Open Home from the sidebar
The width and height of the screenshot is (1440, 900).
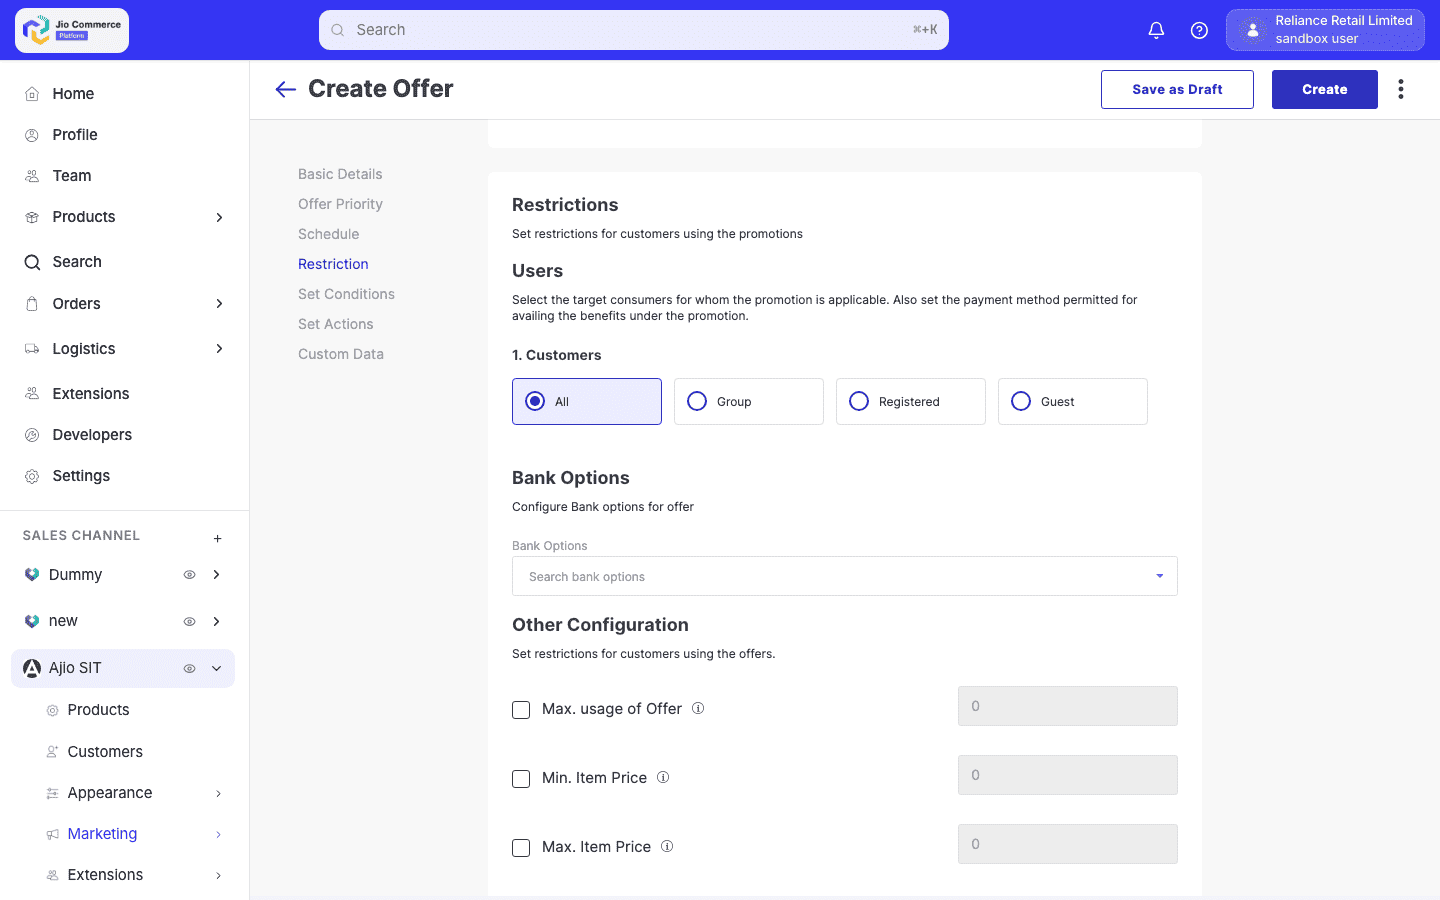[x=33, y=93]
